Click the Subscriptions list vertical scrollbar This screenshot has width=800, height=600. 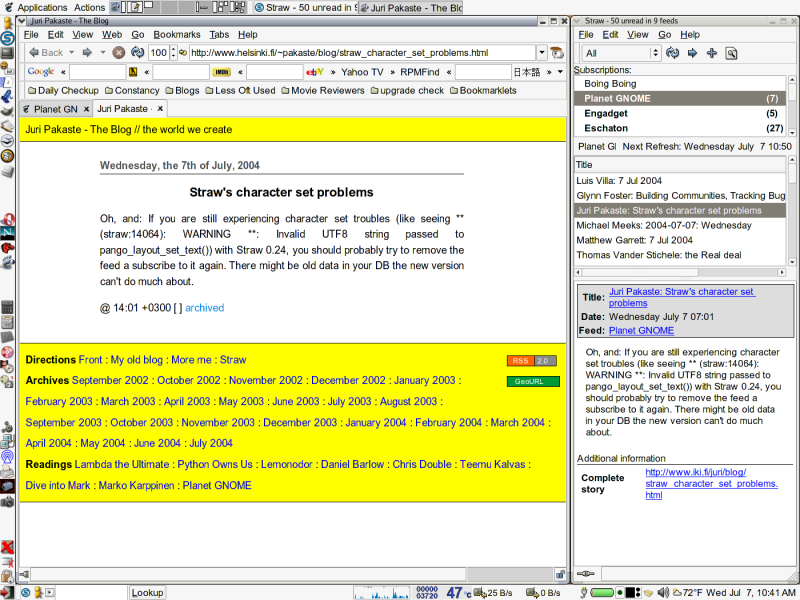click(x=792, y=106)
